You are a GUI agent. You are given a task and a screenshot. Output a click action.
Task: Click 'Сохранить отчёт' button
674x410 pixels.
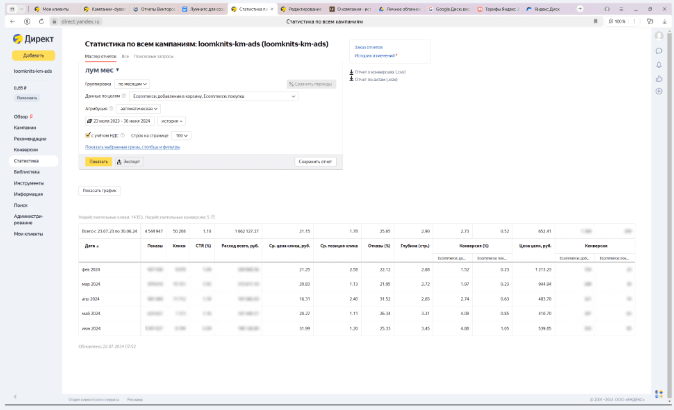(315, 160)
